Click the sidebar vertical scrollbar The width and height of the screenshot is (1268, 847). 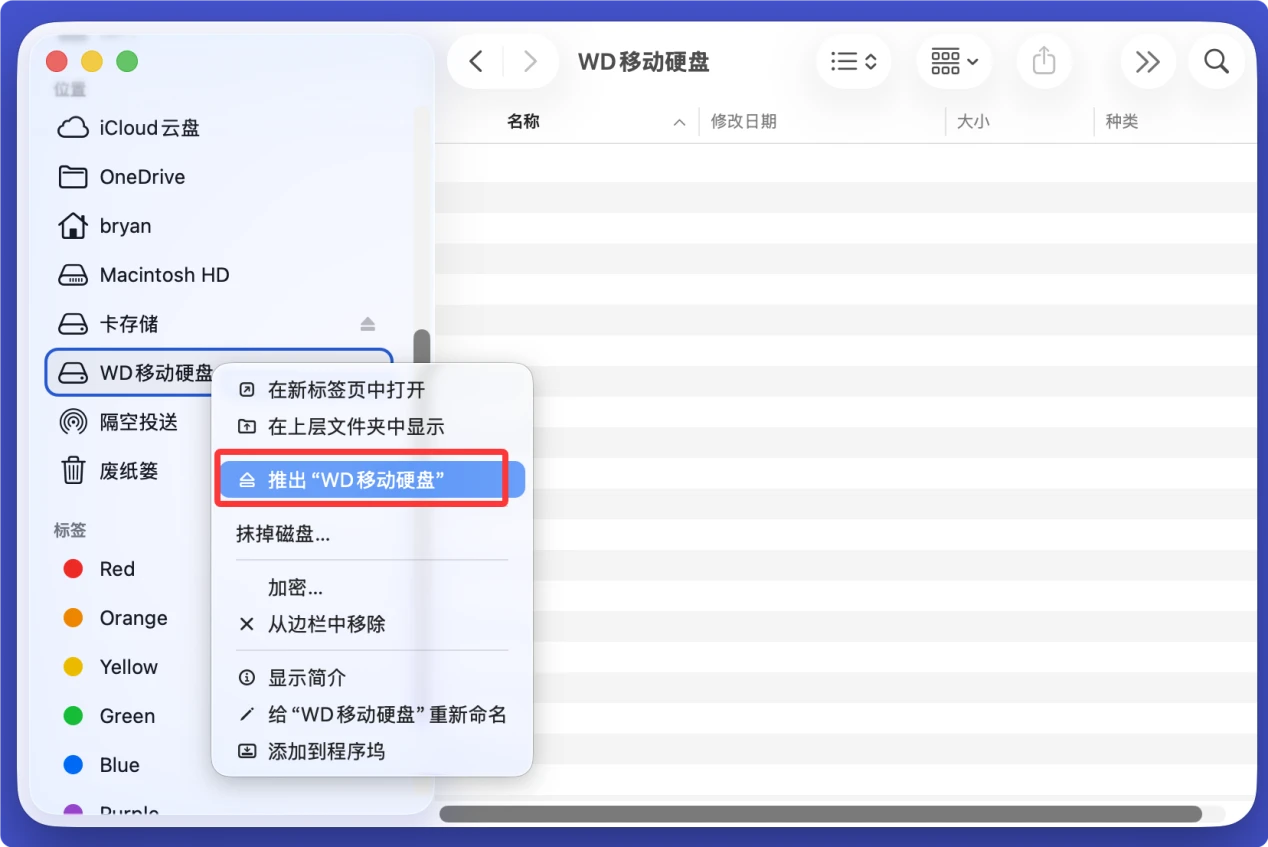(x=422, y=348)
